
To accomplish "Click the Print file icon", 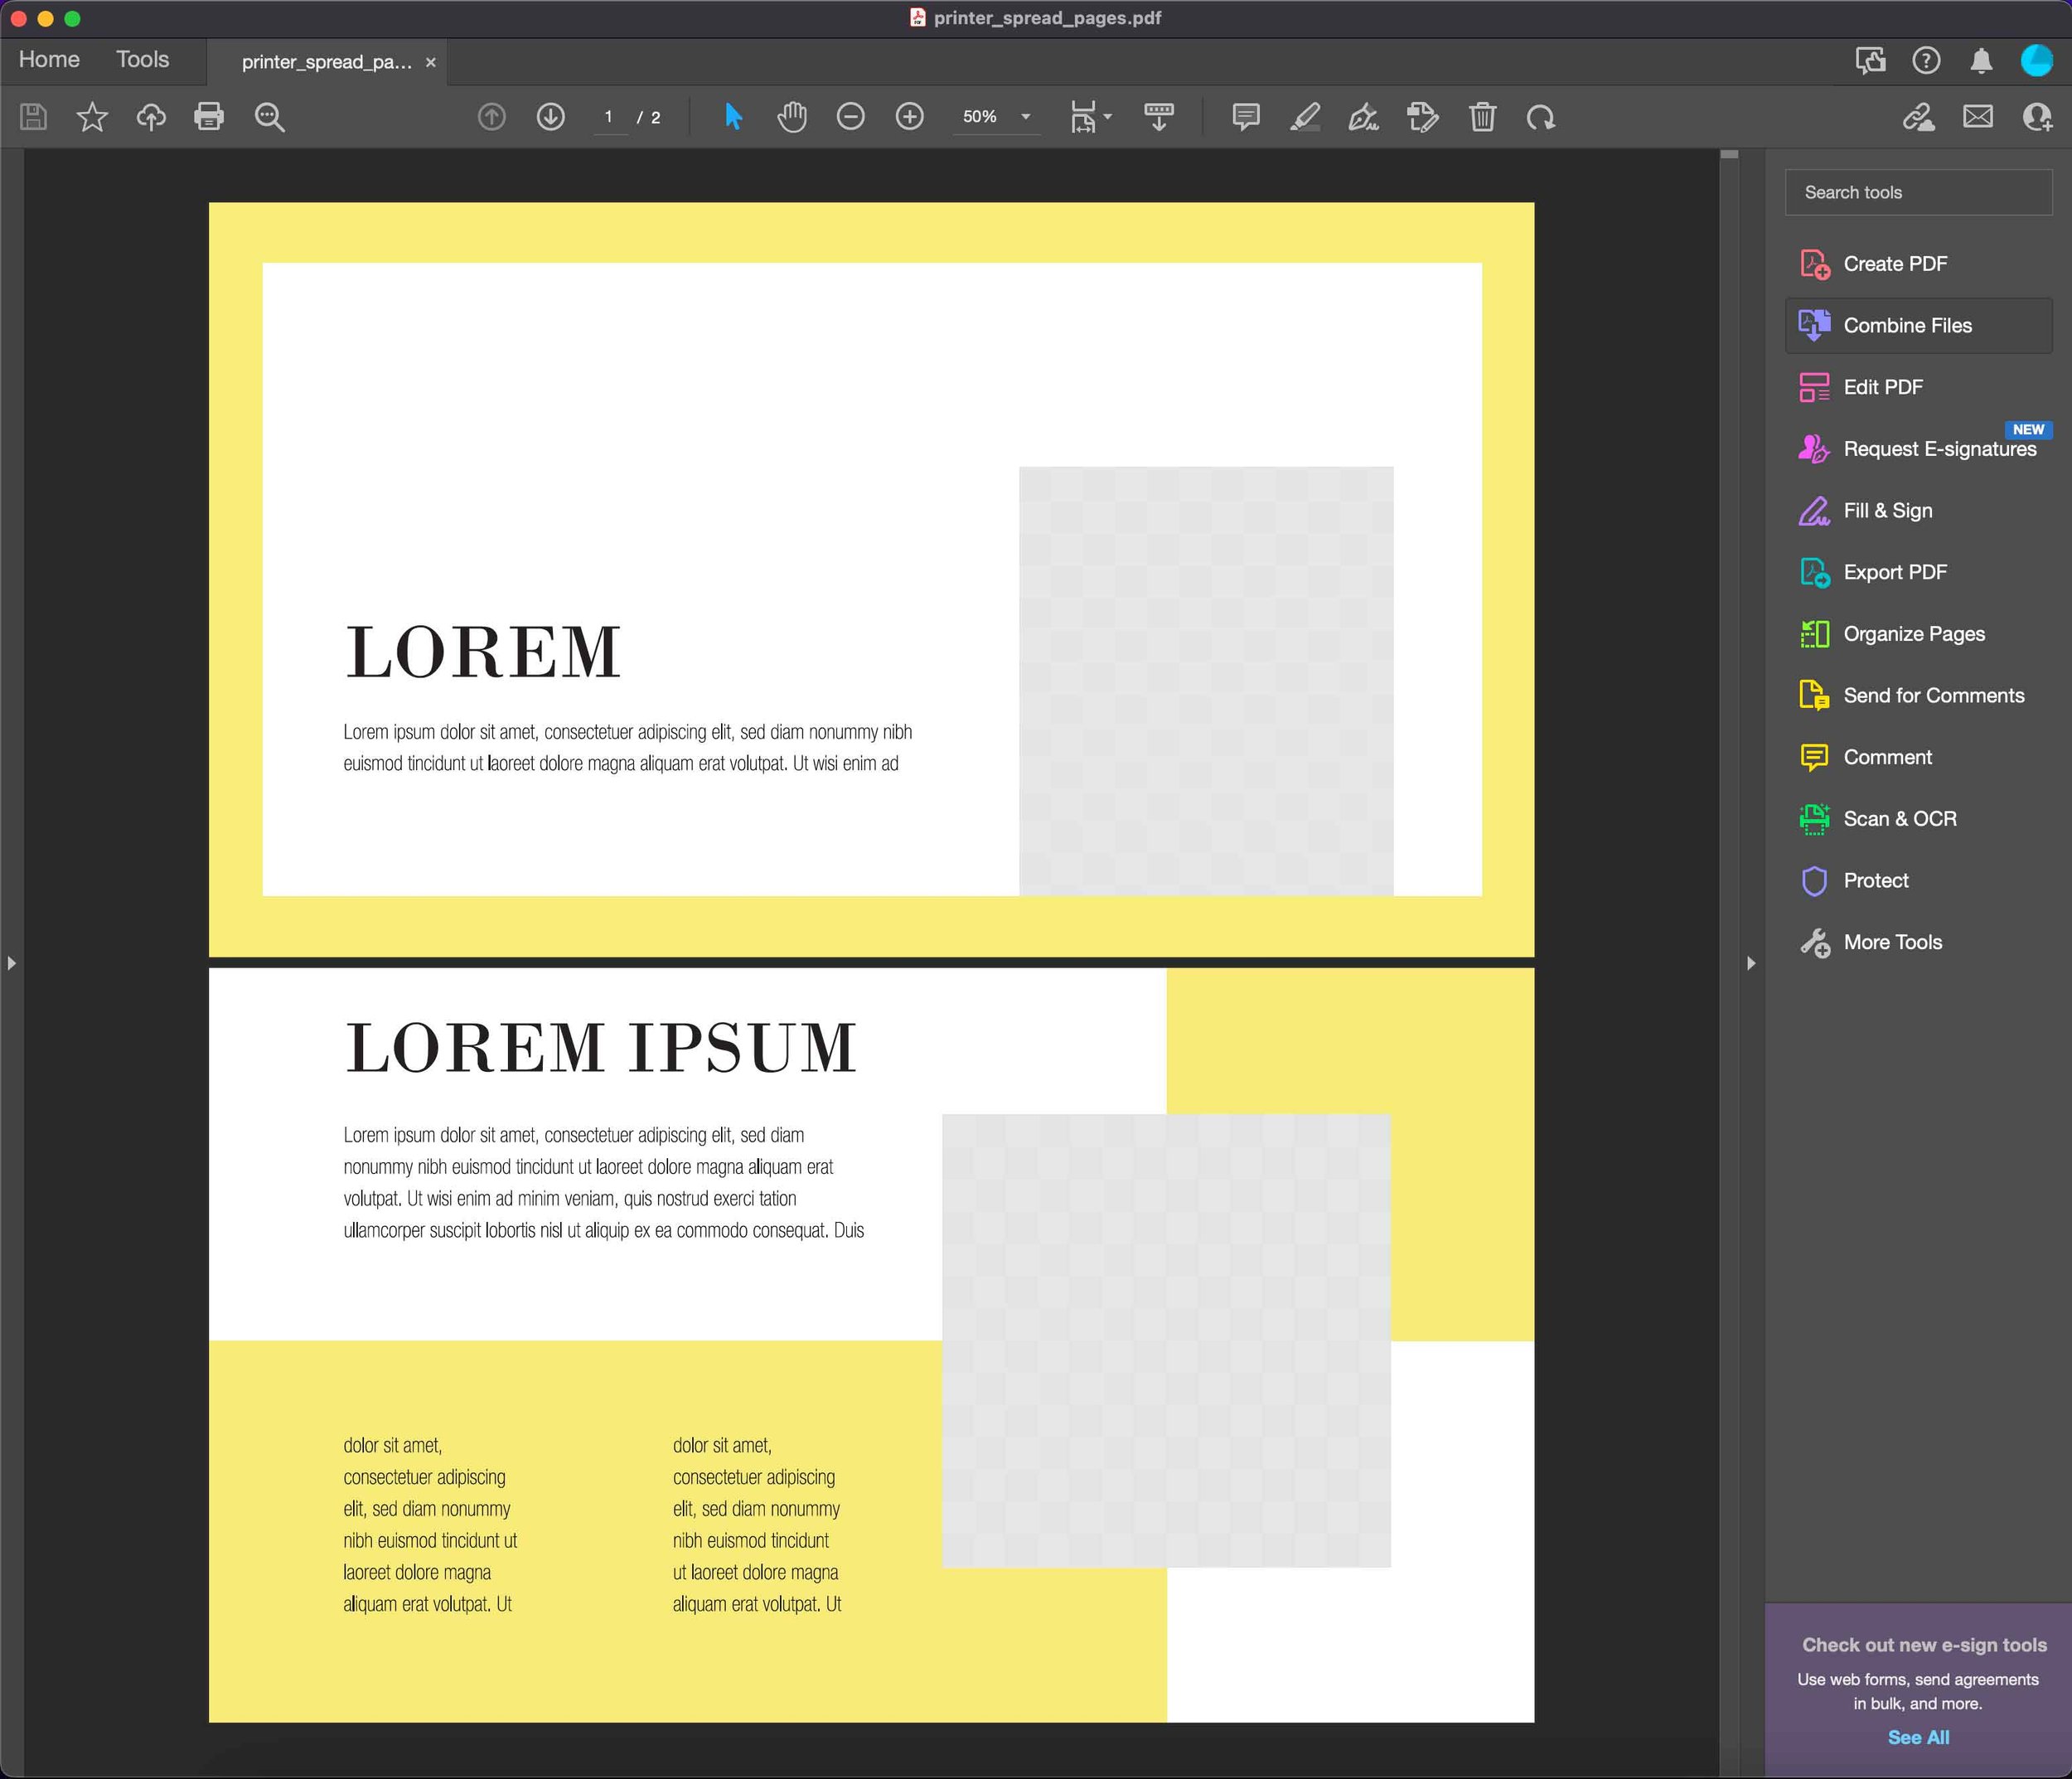I will tap(209, 117).
